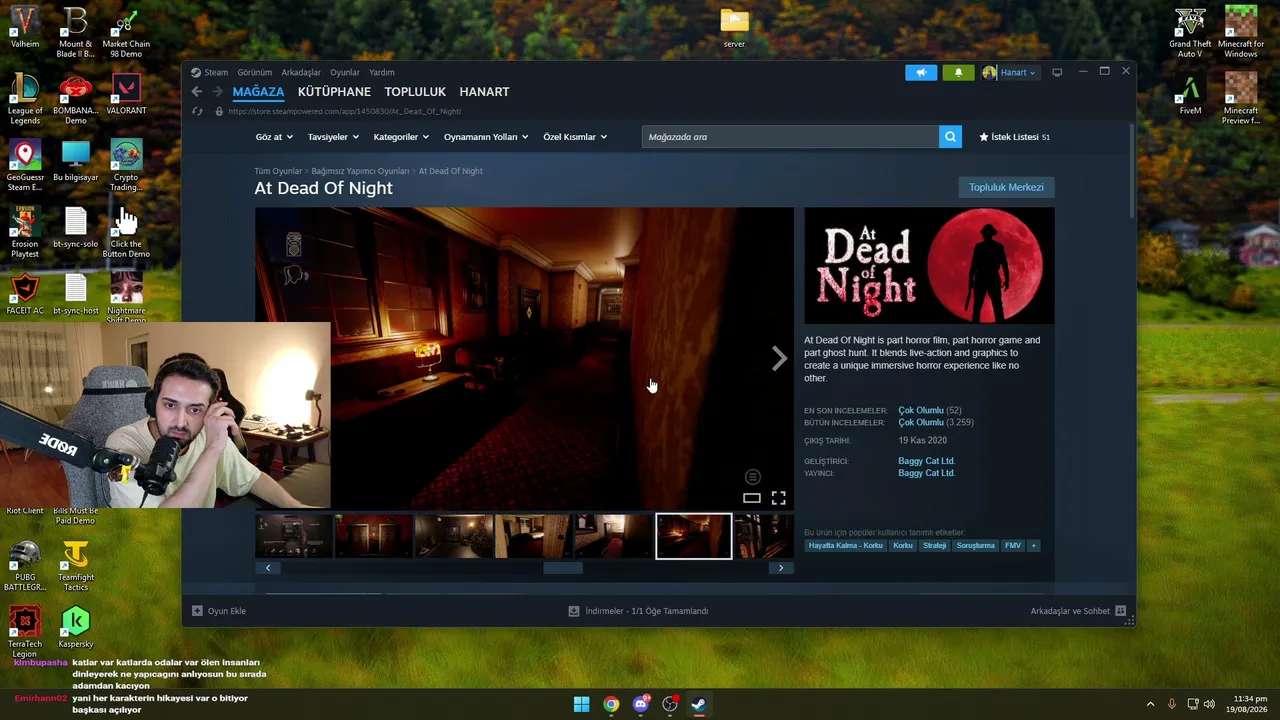The image size is (1280, 720).
Task: Expand the Tavsiyeler dropdown
Action: [x=333, y=137]
